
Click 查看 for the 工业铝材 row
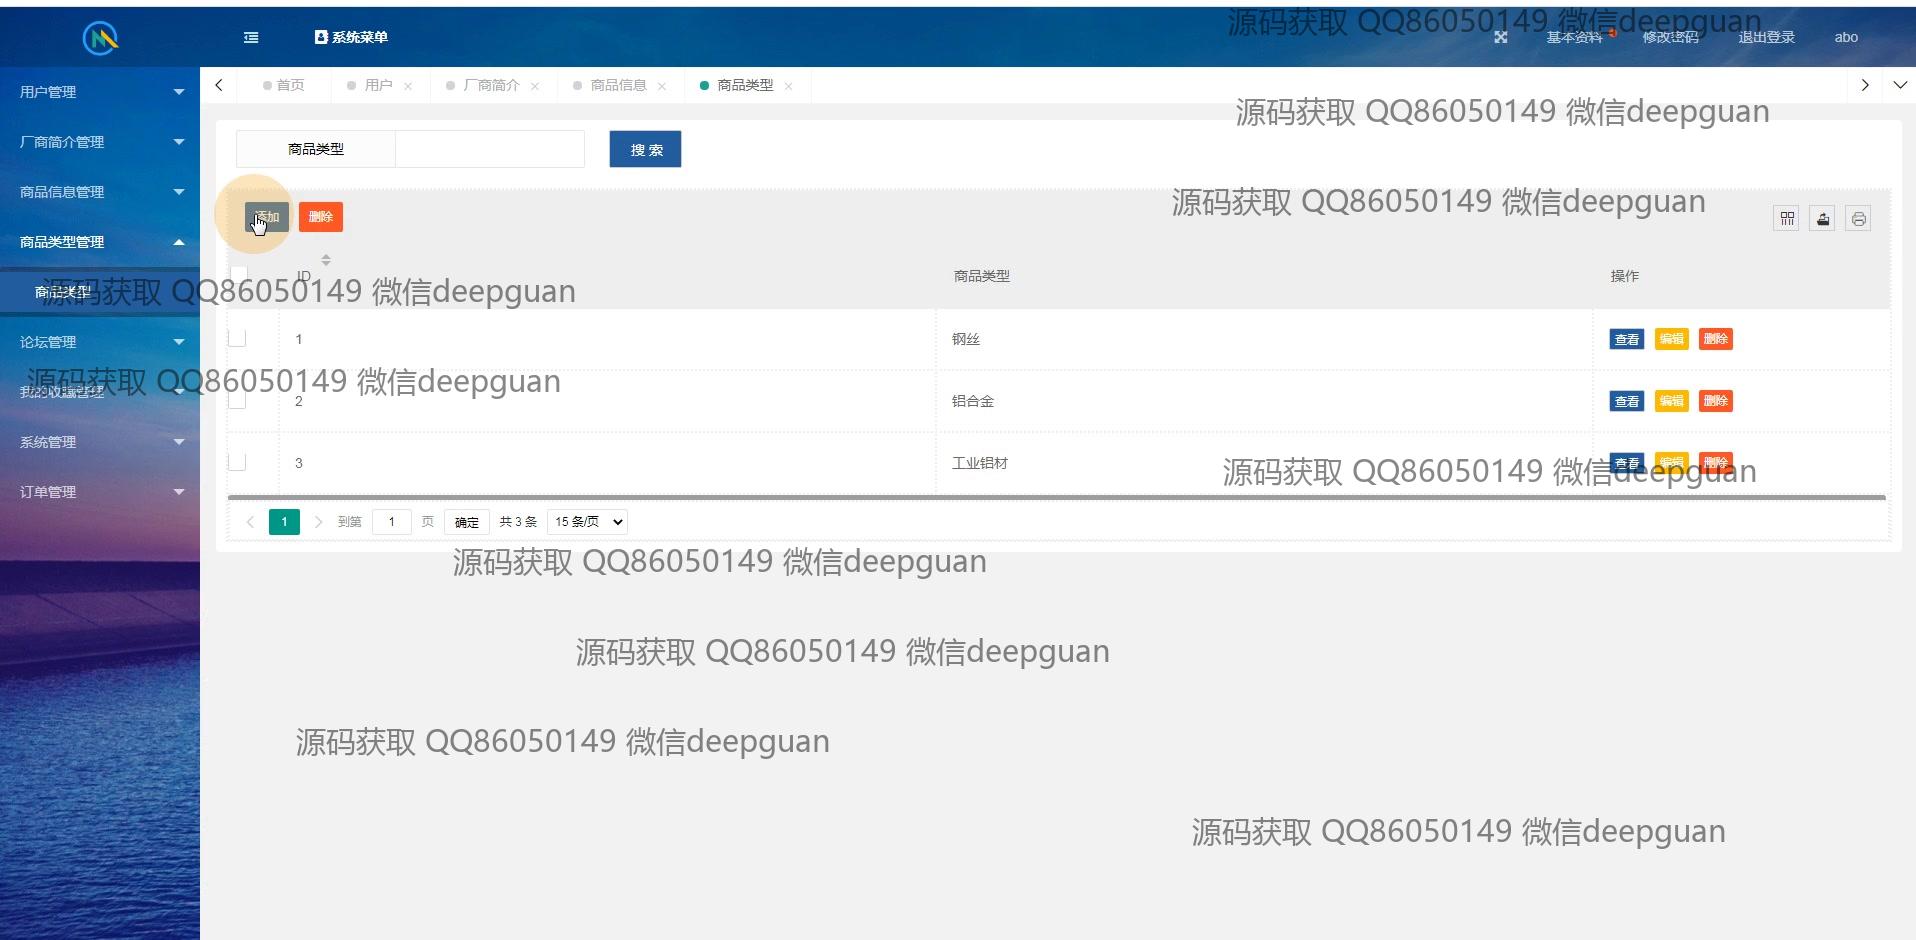[x=1627, y=463]
